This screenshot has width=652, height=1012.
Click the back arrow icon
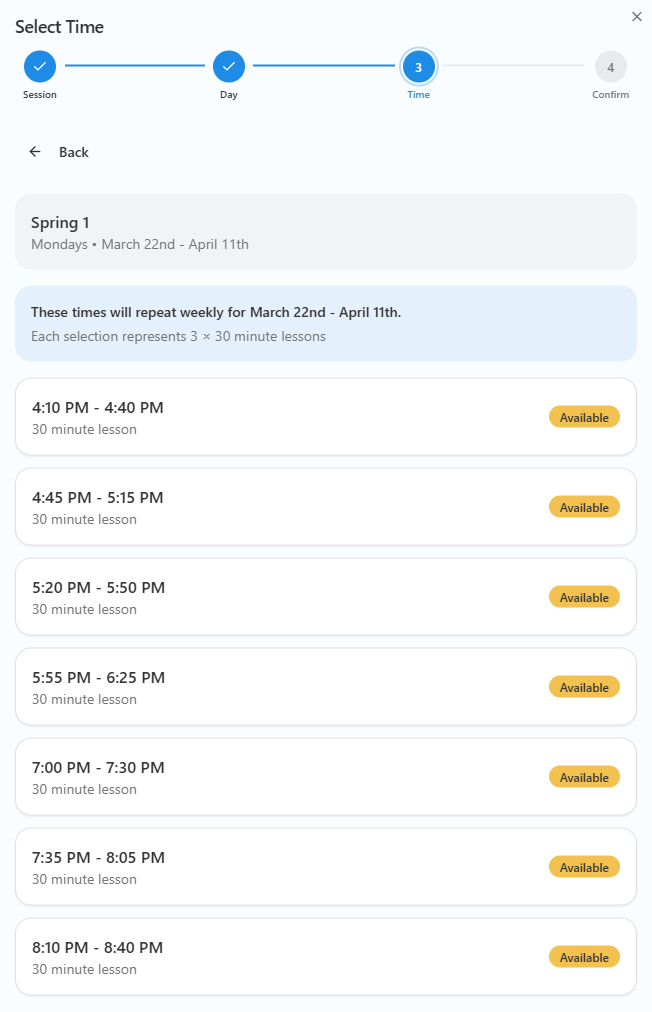[35, 152]
